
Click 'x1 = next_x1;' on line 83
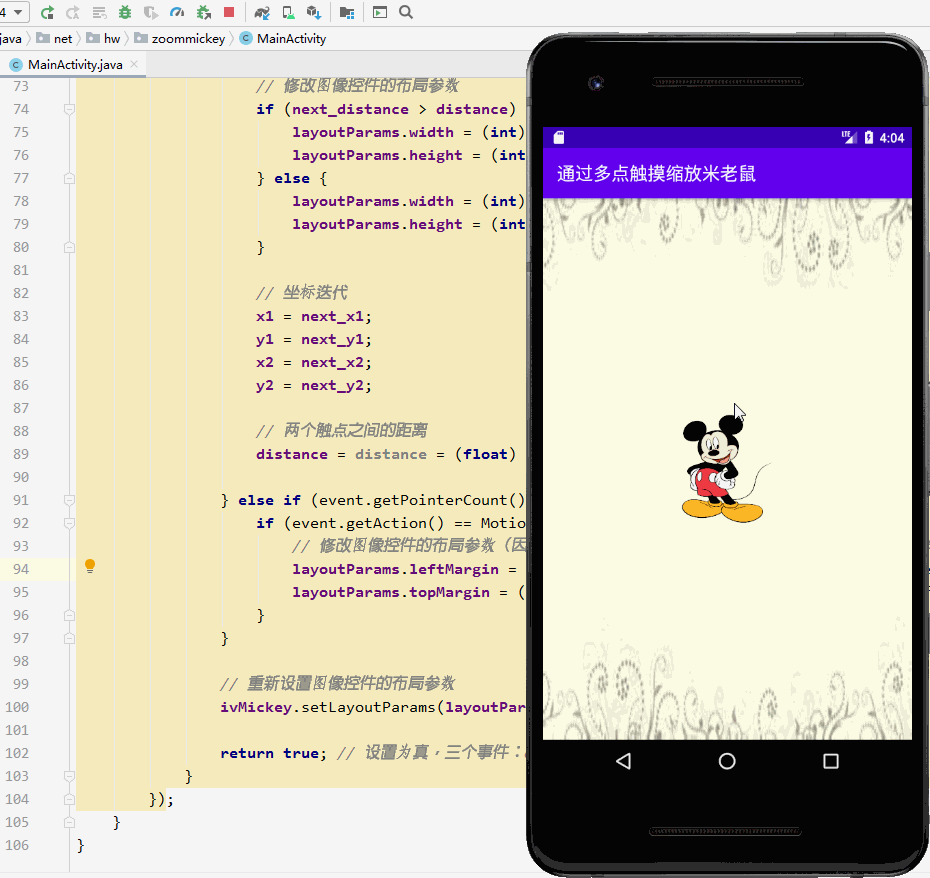[314, 317]
